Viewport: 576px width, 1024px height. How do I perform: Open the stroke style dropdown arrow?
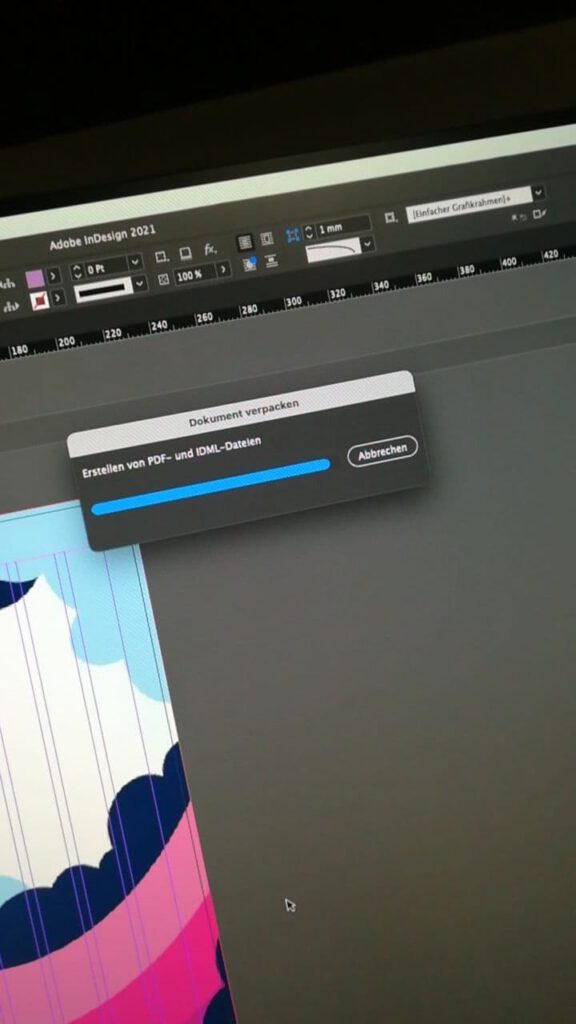(139, 284)
